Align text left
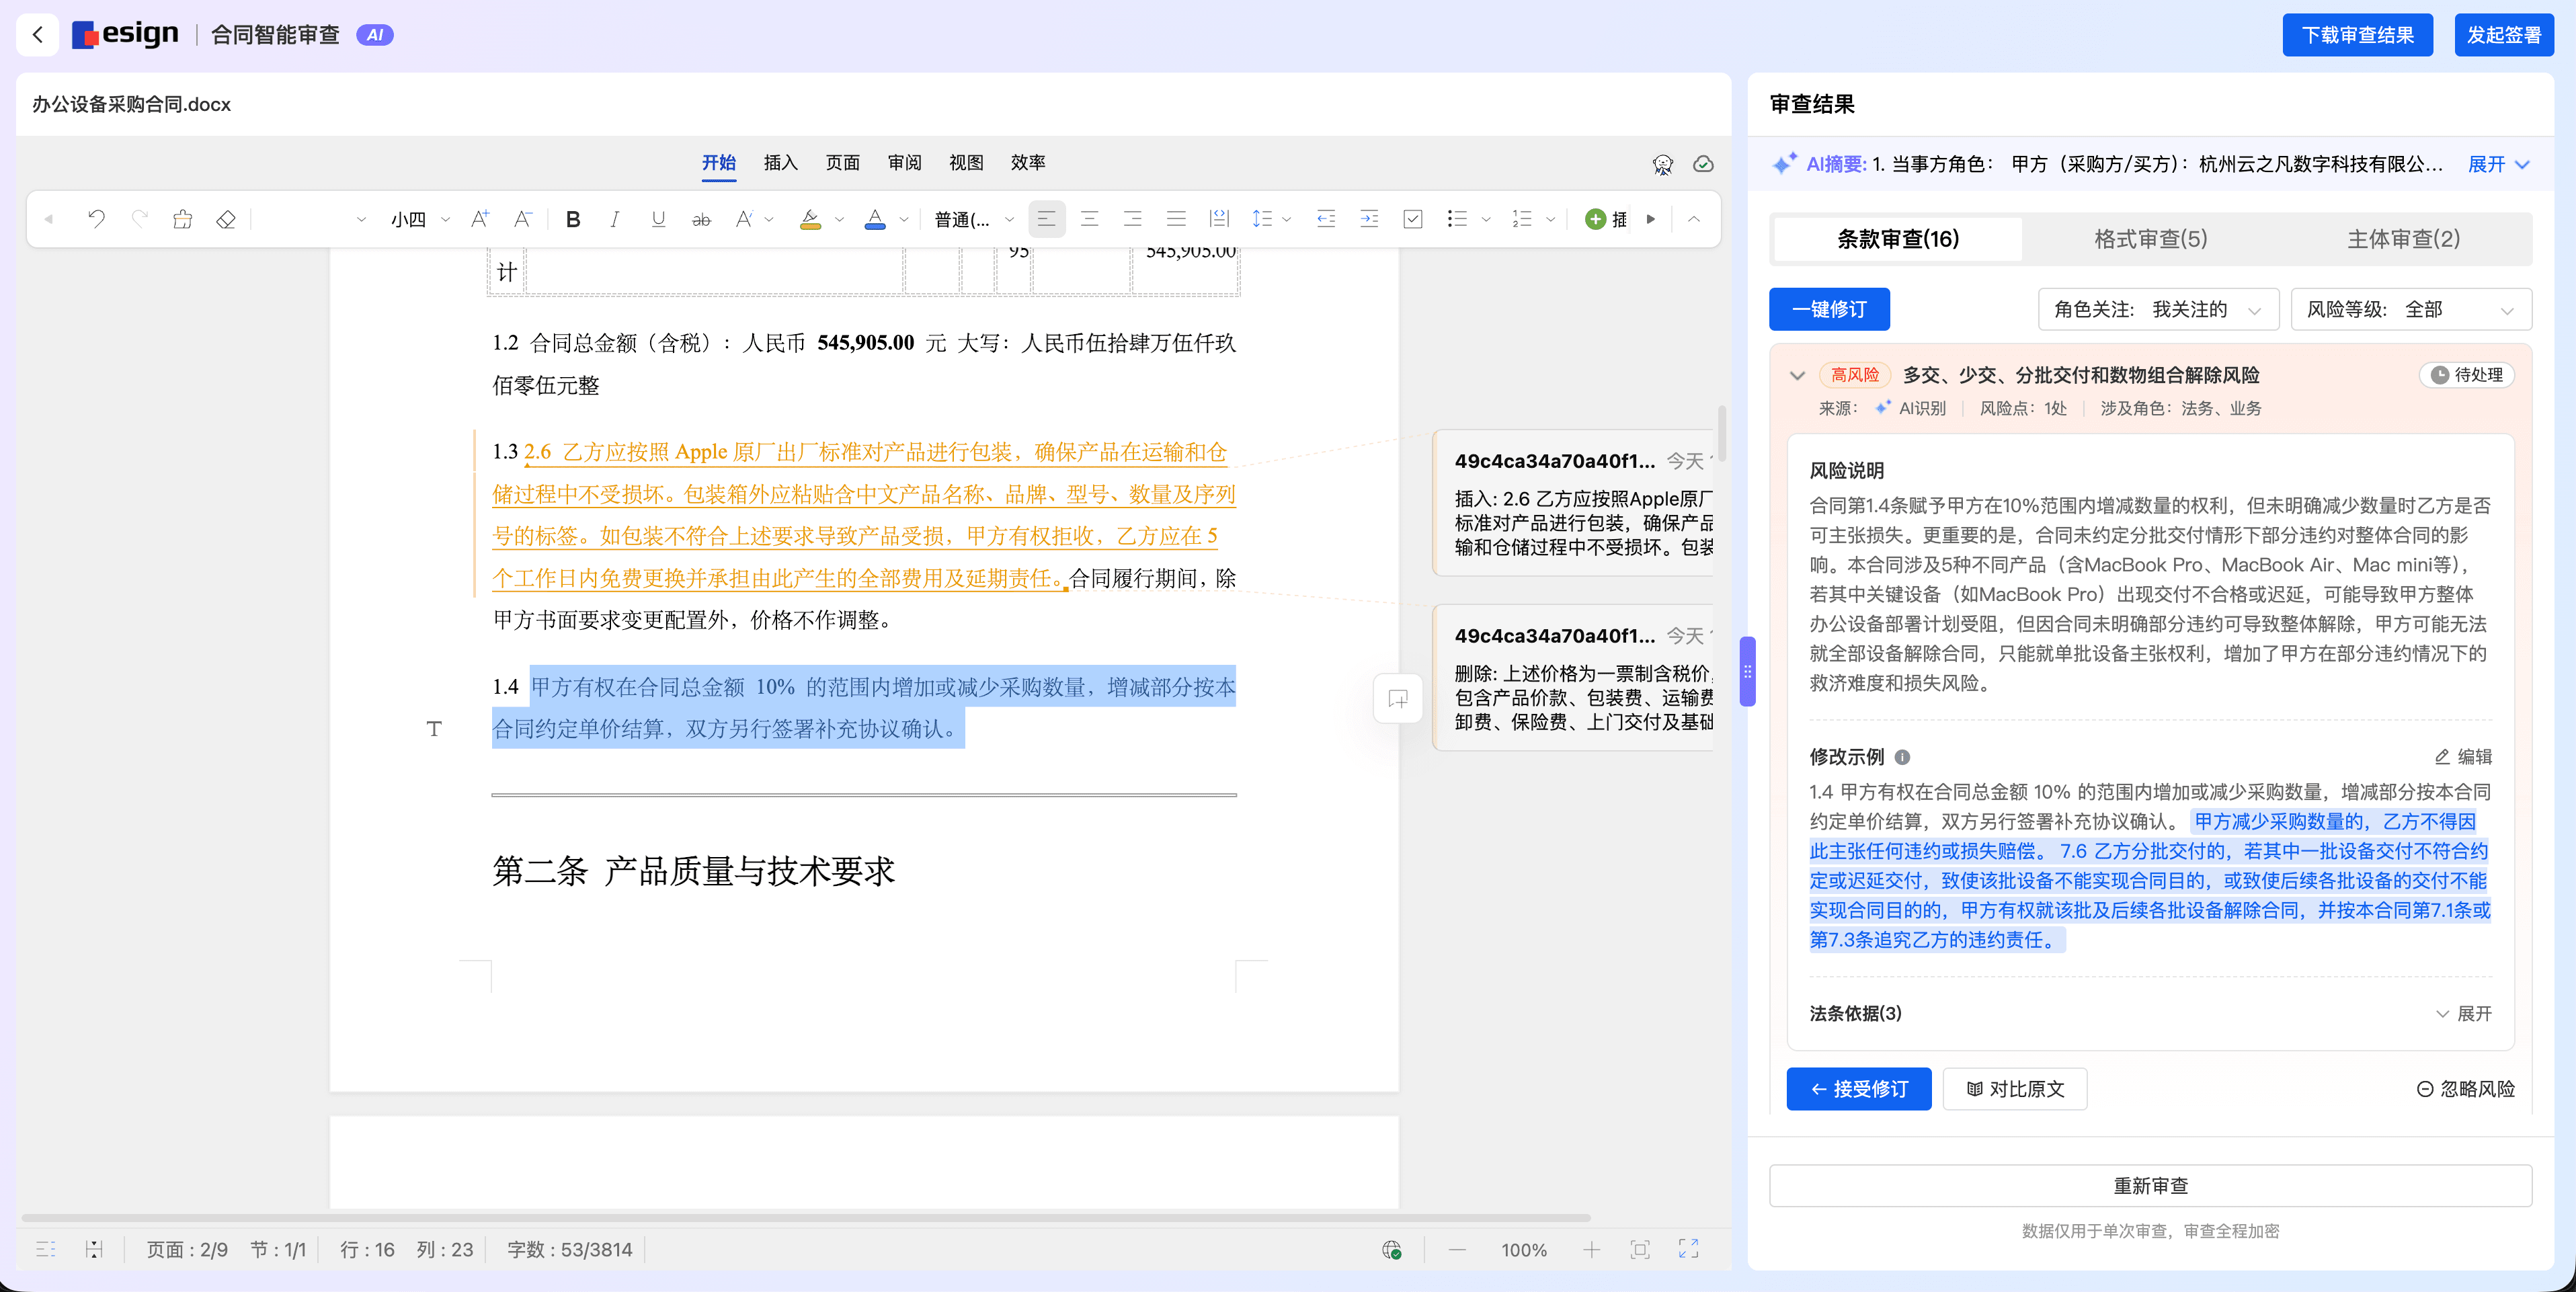2576x1292 pixels. coord(1046,219)
